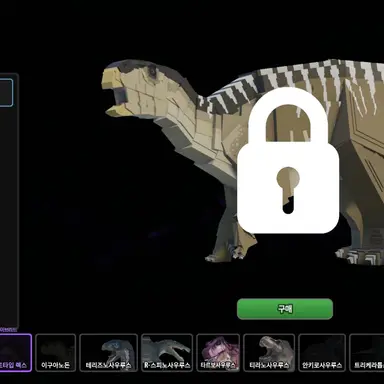Screen dimensions: 384x384
Task: Click the blue-outlined box in left panel
Action: point(6,93)
